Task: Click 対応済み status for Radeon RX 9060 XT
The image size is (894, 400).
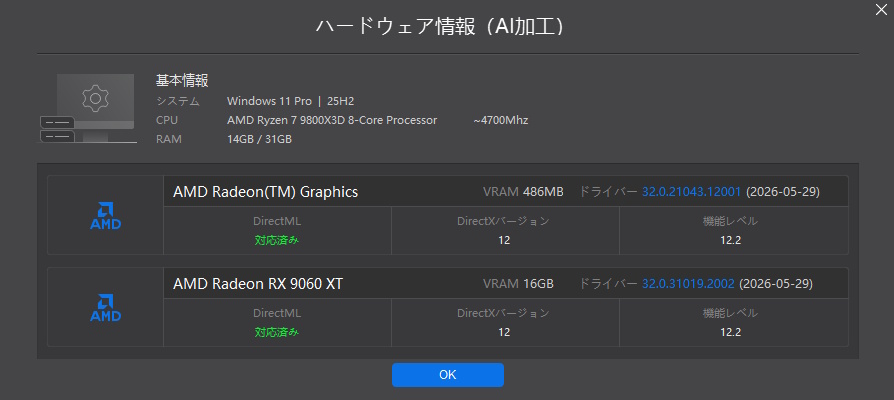Action: click(x=277, y=332)
